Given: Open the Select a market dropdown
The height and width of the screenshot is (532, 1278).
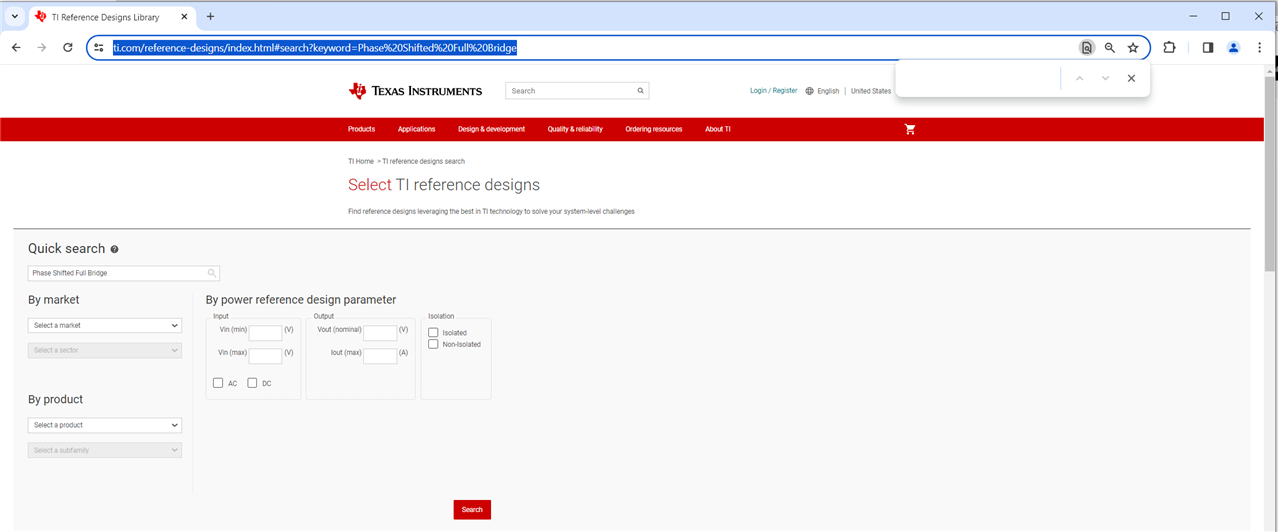Looking at the screenshot, I should (105, 325).
